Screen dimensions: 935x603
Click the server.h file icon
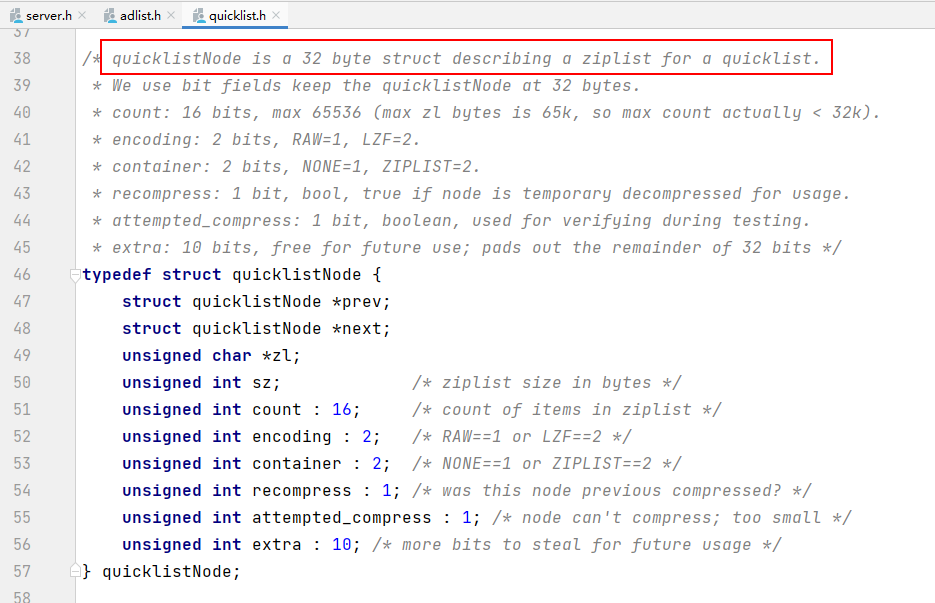coord(16,16)
